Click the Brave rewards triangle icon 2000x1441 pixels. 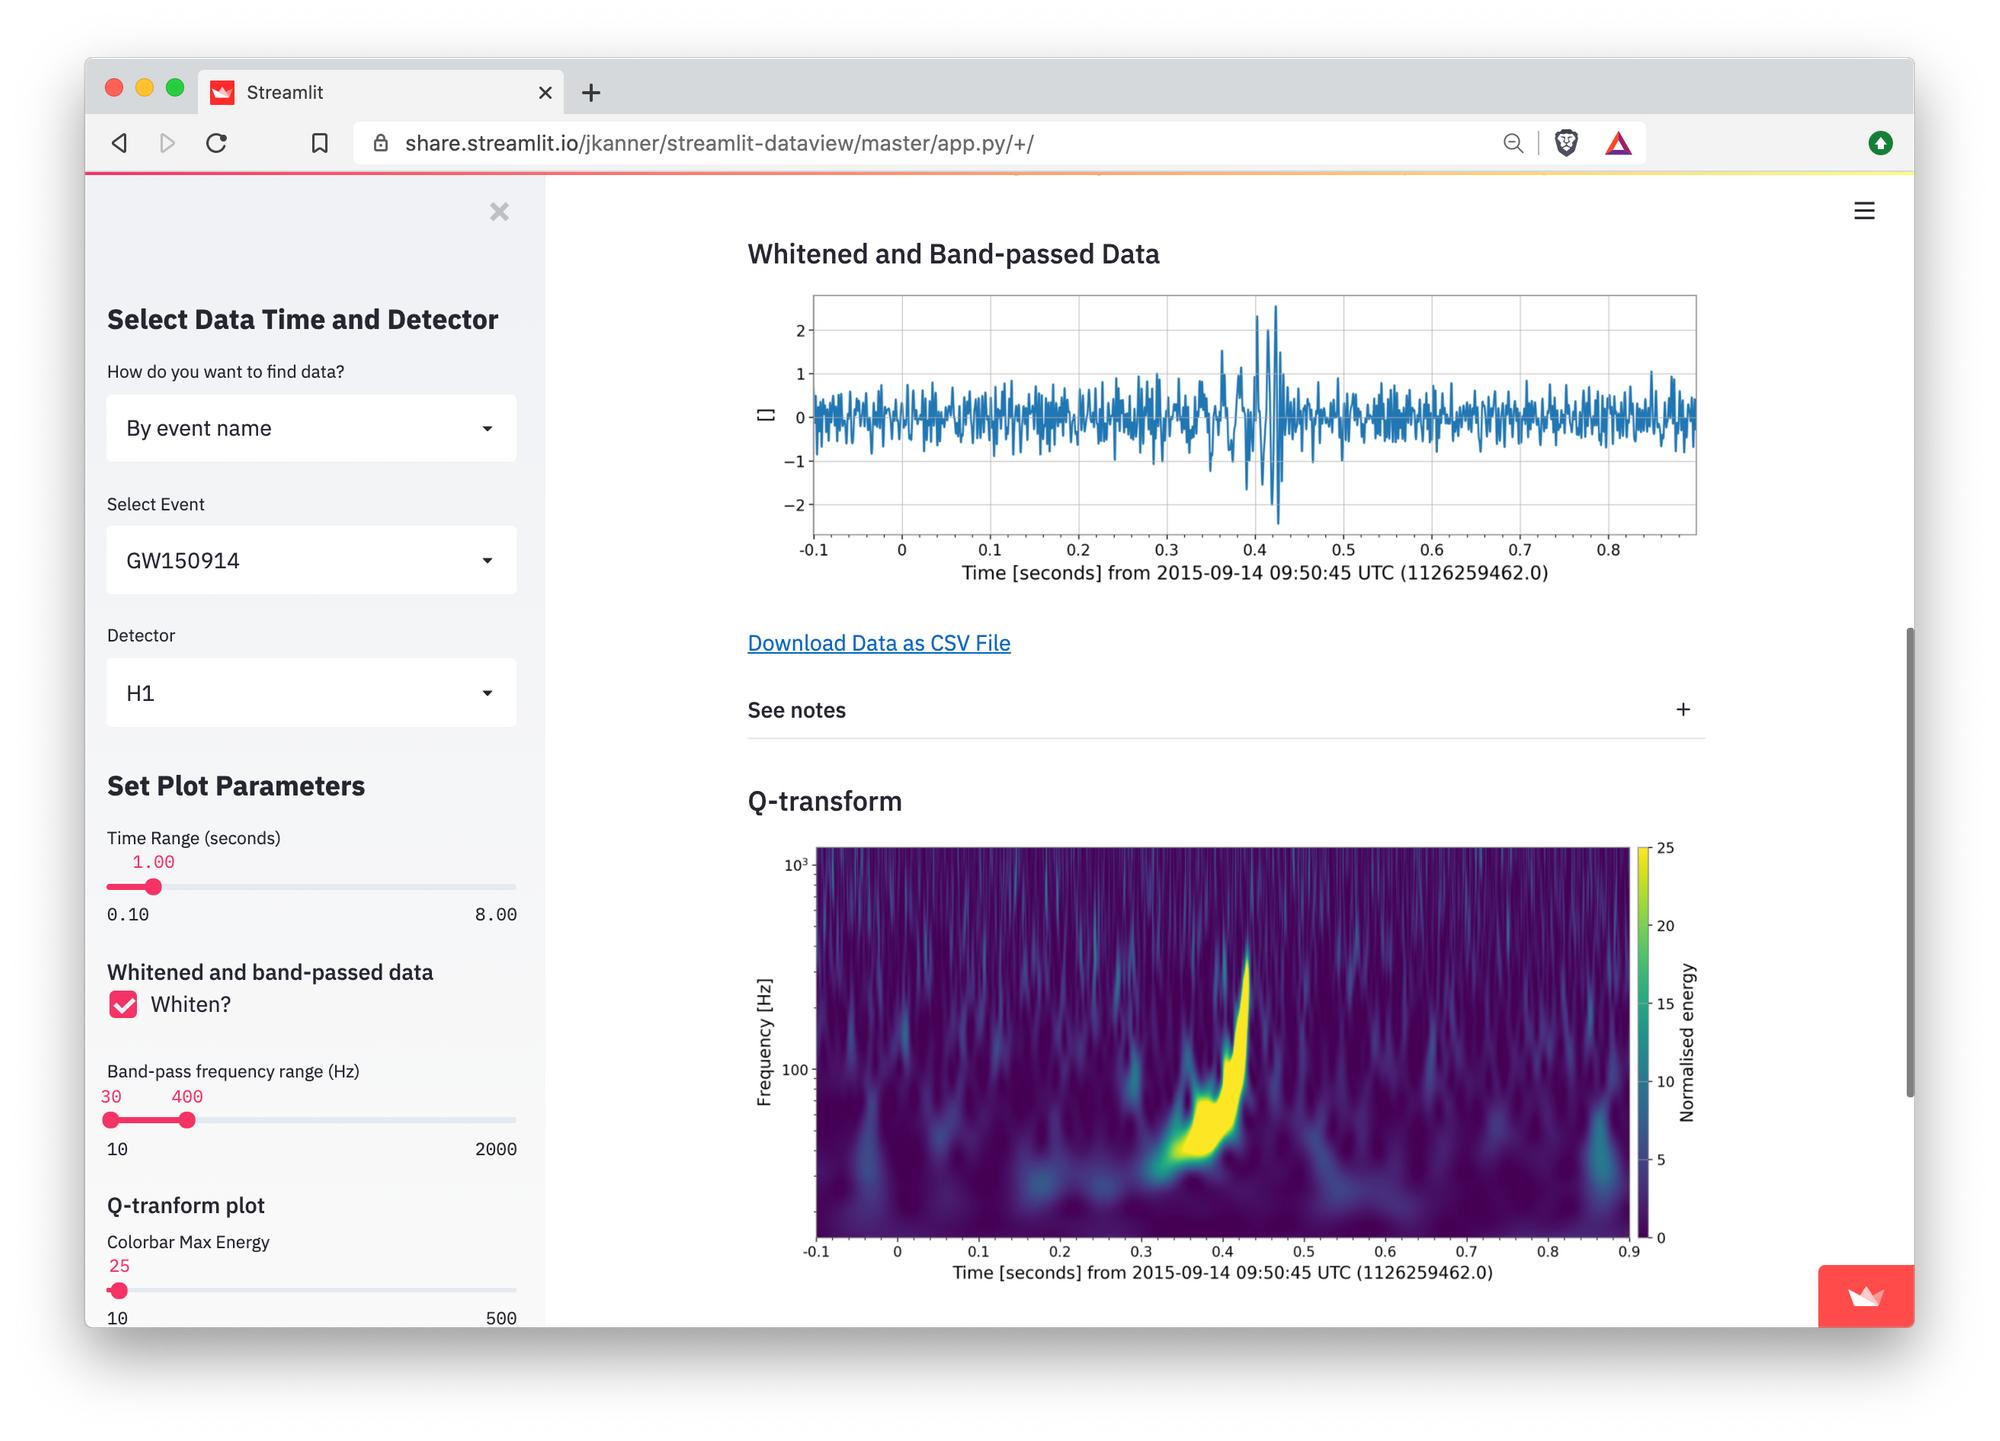(x=1618, y=143)
